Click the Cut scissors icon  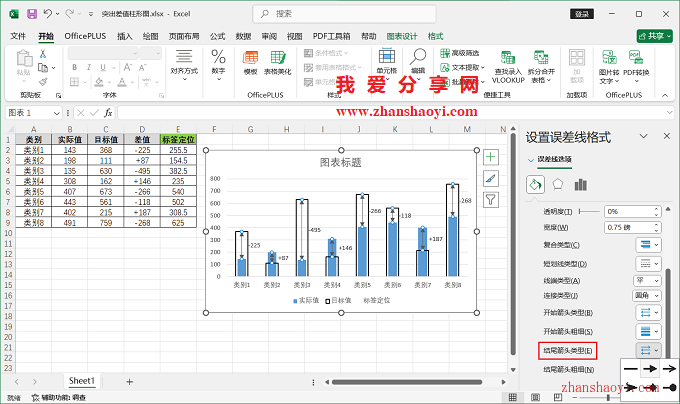coord(43,54)
